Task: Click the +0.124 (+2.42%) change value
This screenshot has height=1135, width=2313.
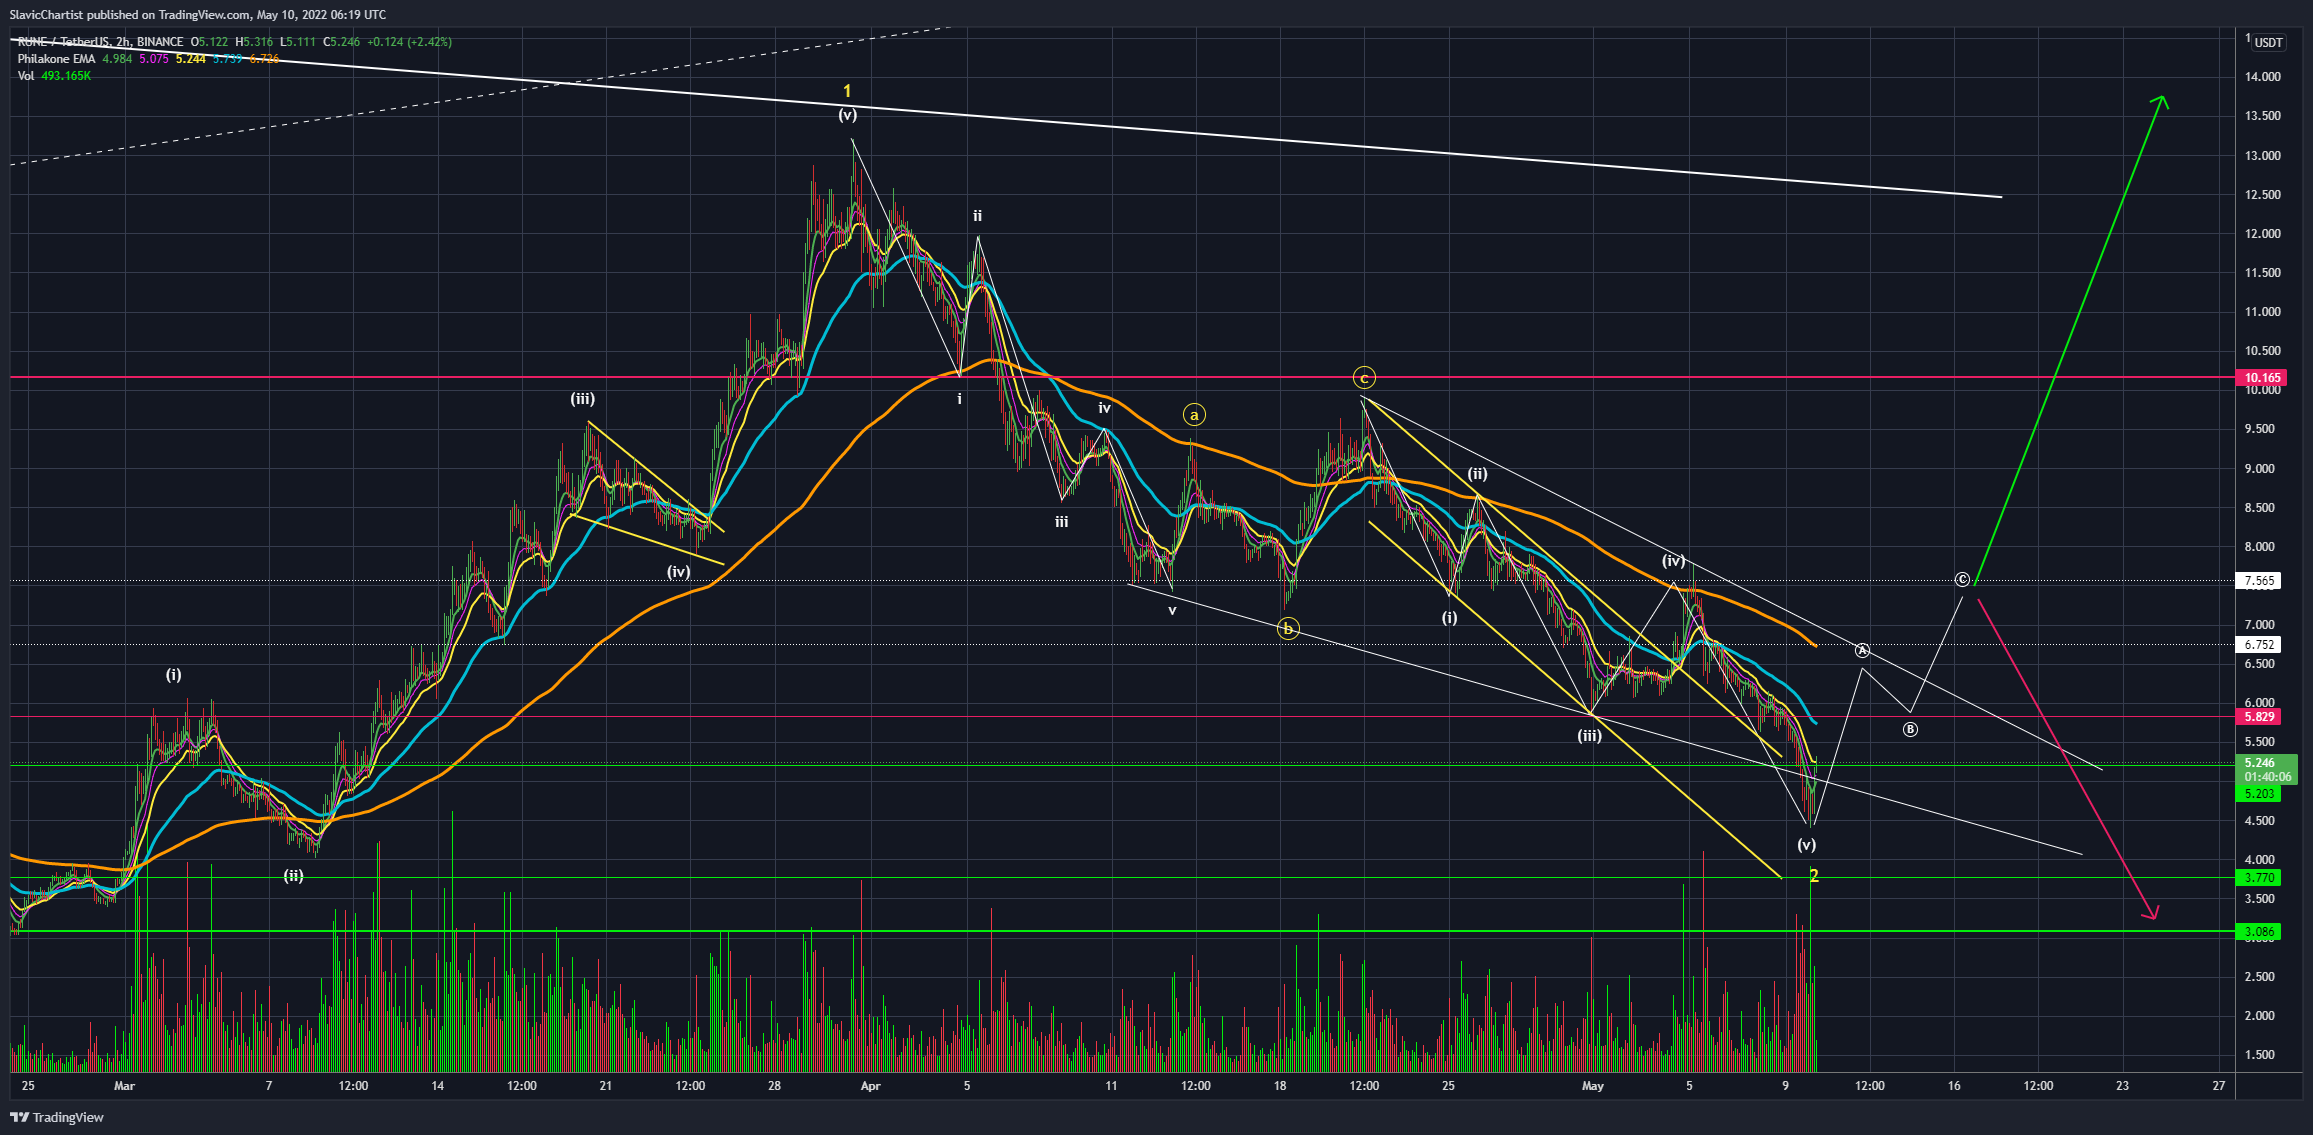Action: pyautogui.click(x=409, y=42)
